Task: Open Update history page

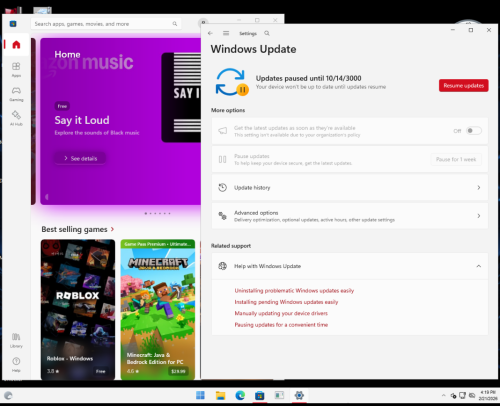Action: 350,188
